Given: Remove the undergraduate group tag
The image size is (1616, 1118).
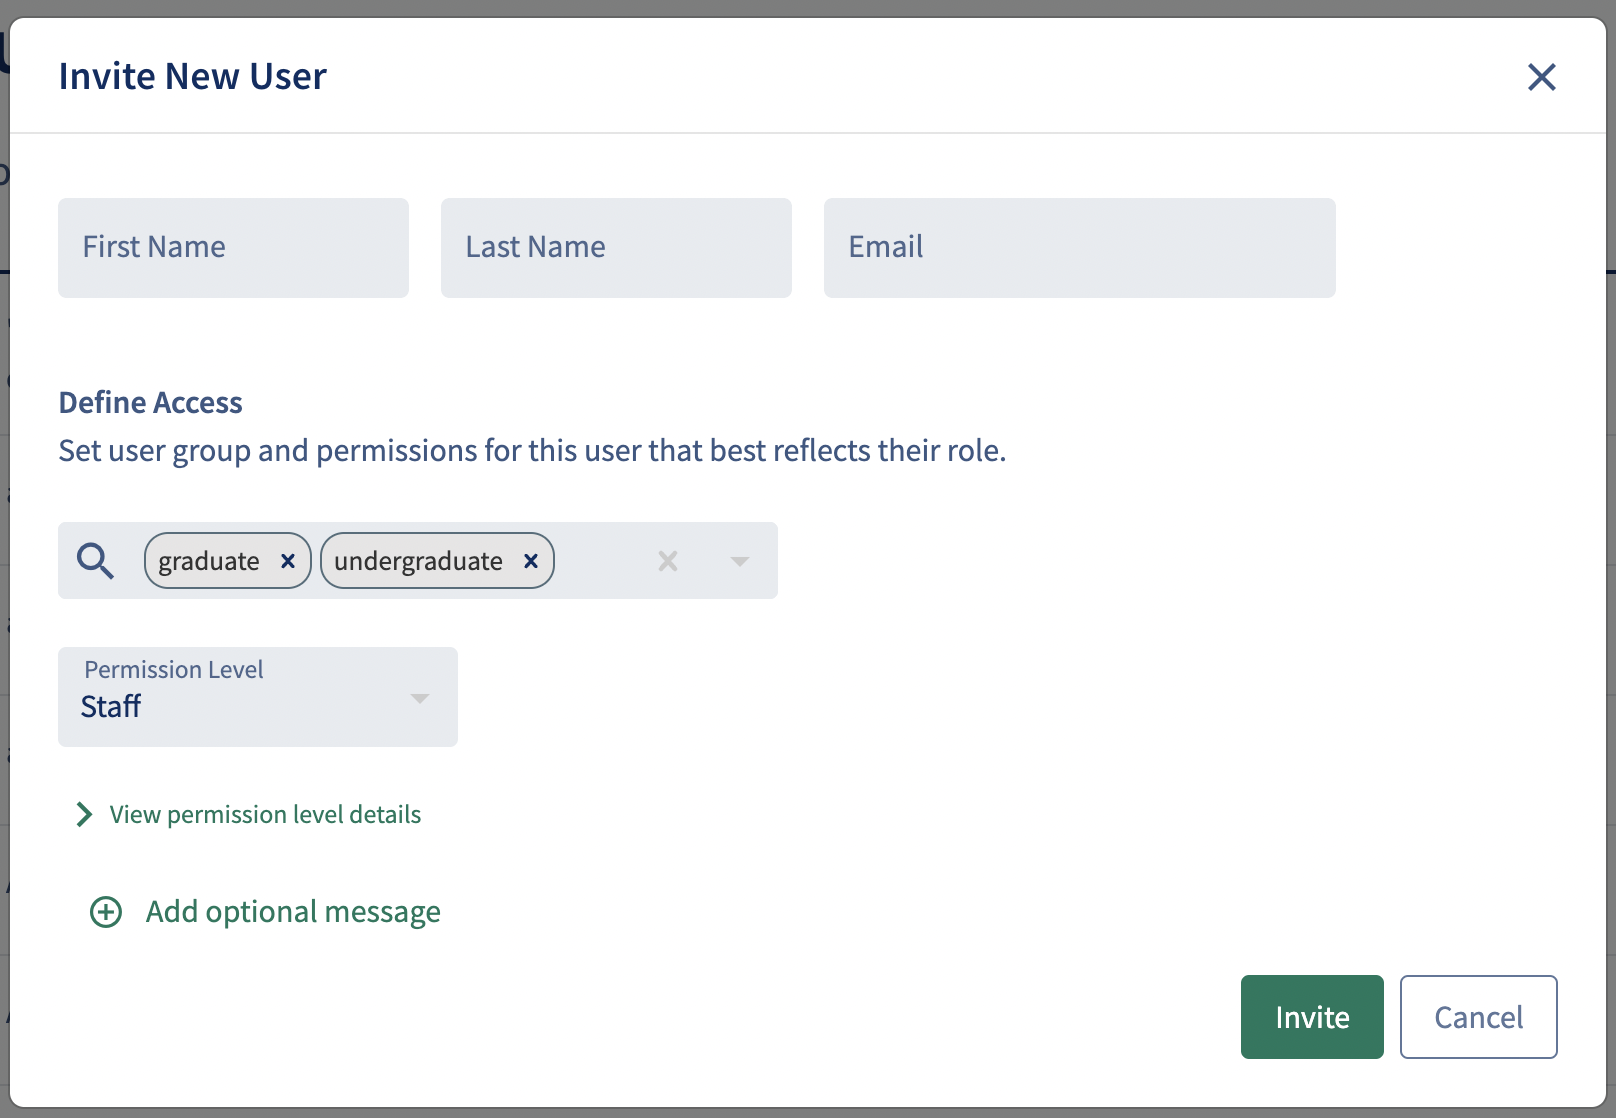Looking at the screenshot, I should (531, 561).
